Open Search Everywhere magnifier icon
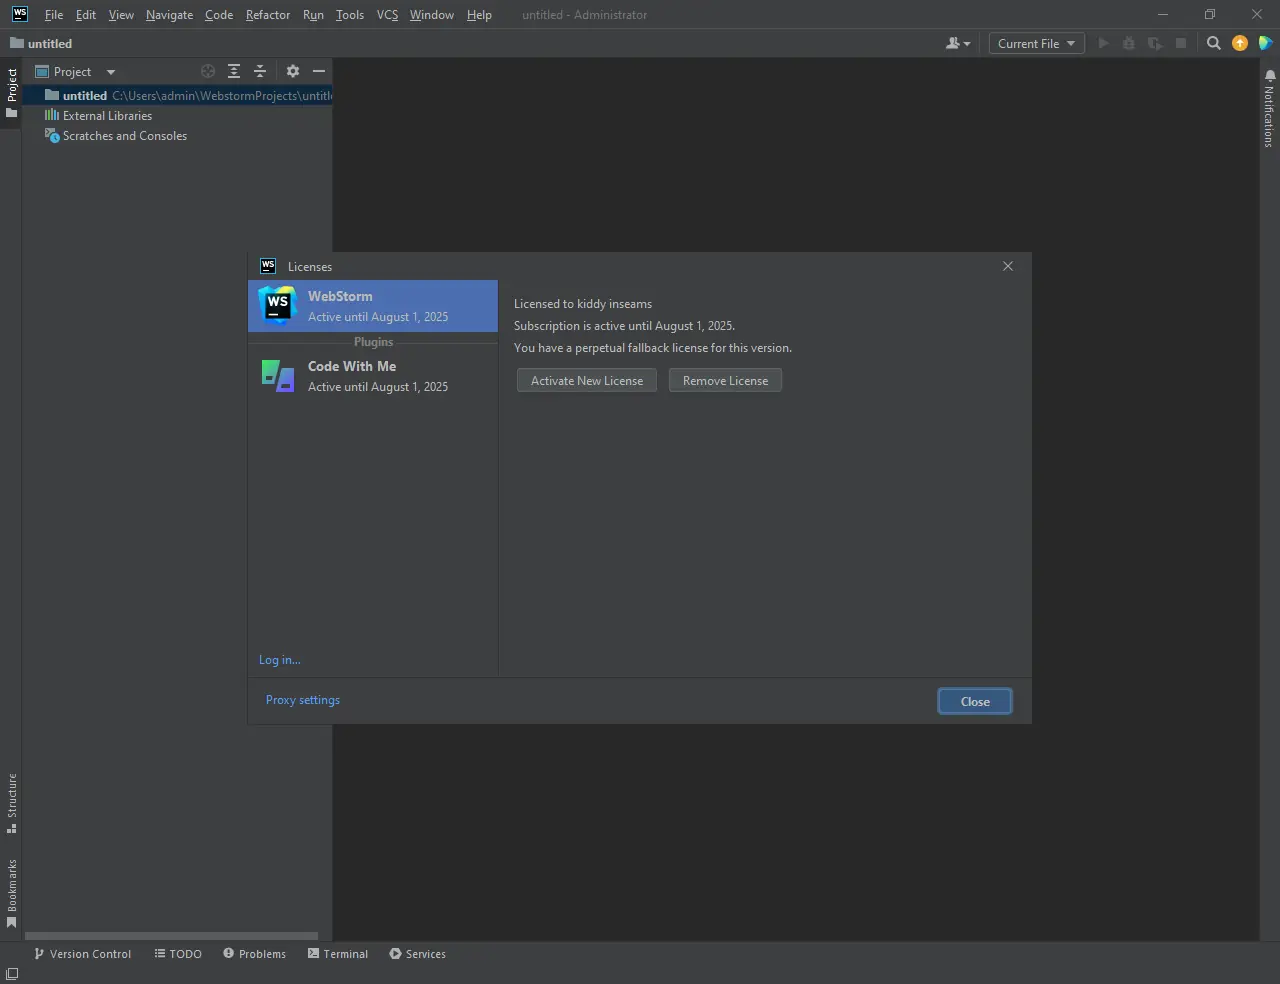1280x984 pixels. (1214, 43)
